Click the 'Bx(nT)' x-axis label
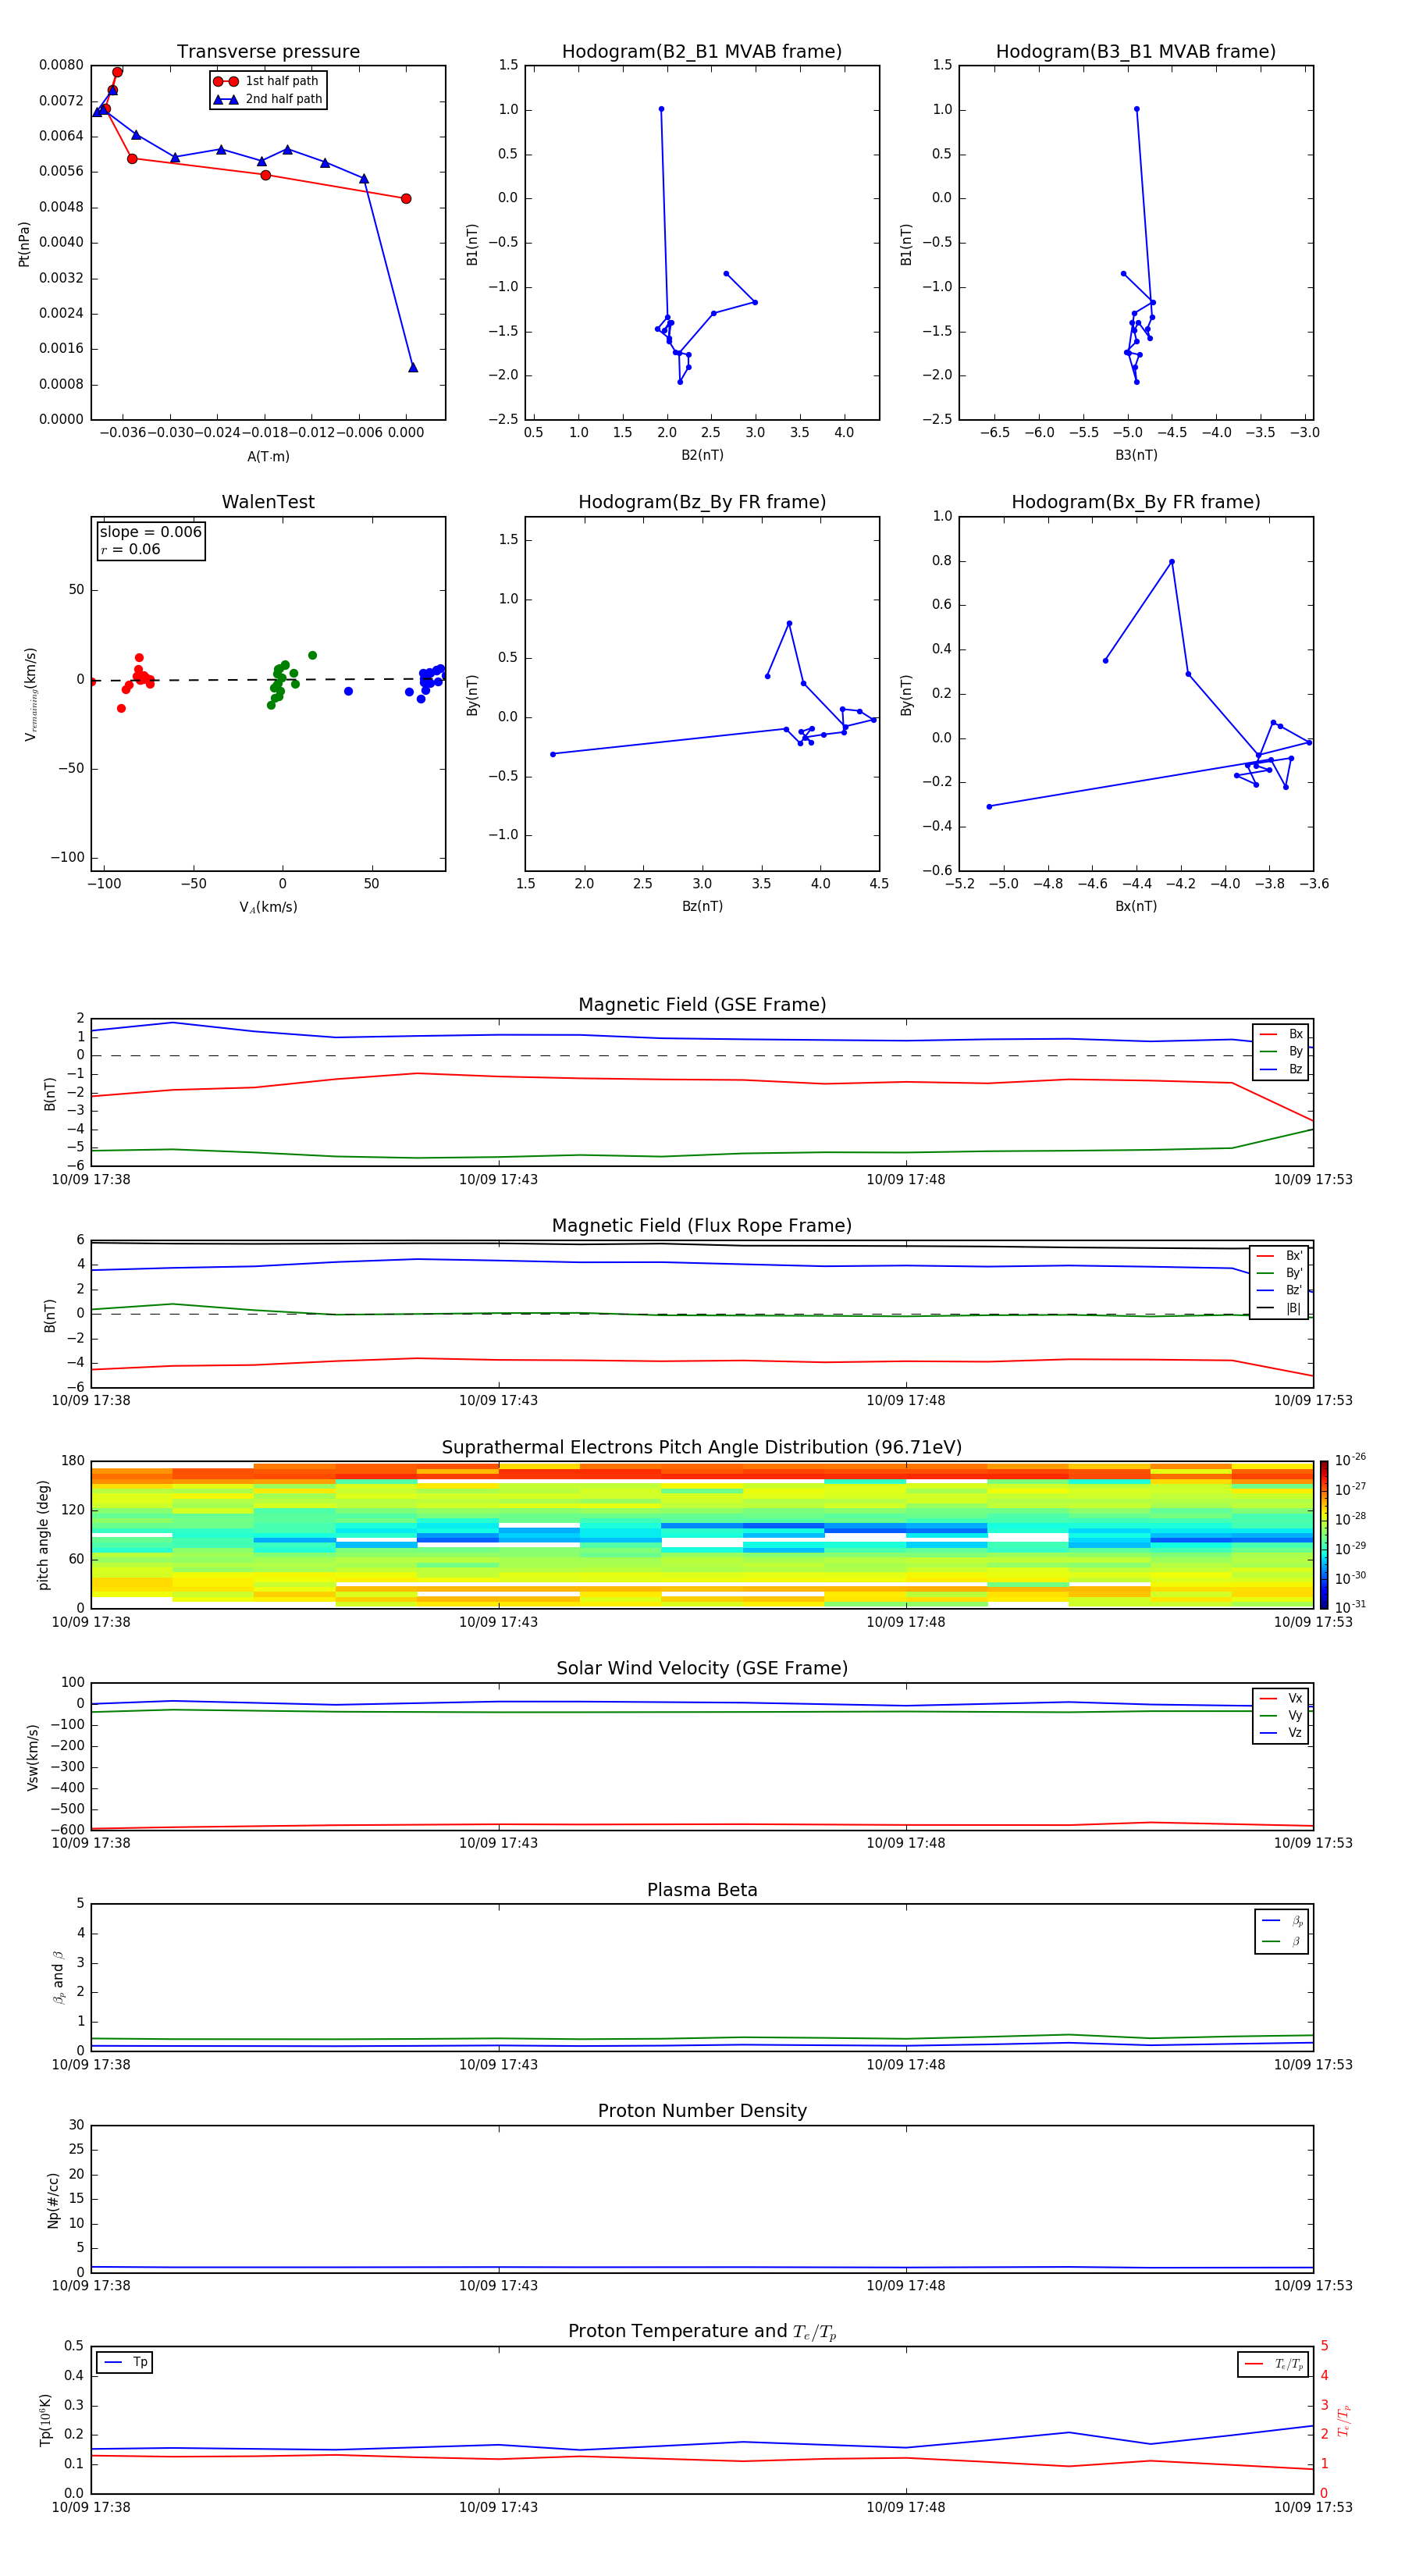The width and height of the screenshot is (1405, 2576). point(1136,906)
